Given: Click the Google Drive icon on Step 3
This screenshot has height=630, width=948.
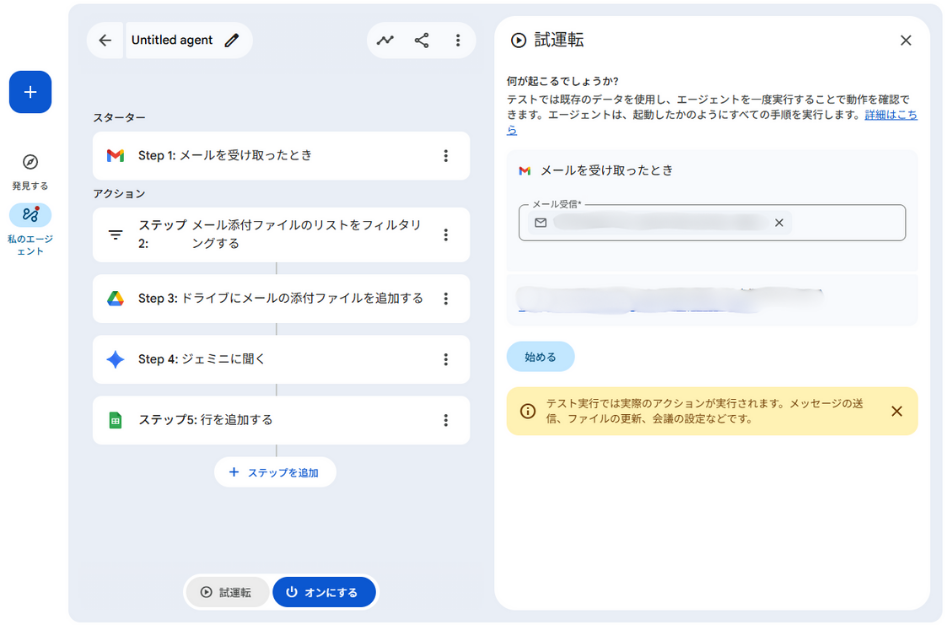Looking at the screenshot, I should pos(116,298).
